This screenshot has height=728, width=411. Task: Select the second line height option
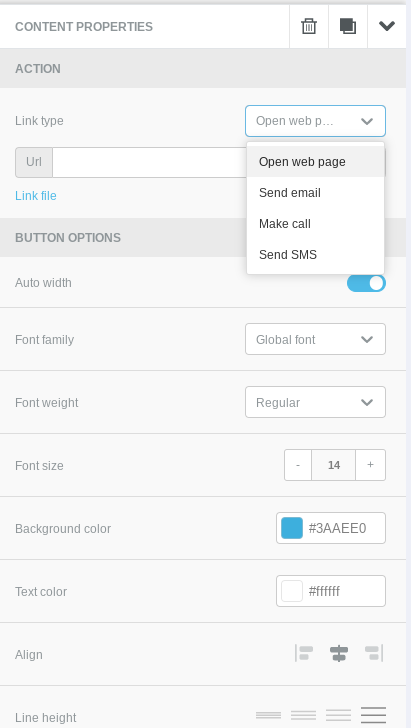(303, 715)
